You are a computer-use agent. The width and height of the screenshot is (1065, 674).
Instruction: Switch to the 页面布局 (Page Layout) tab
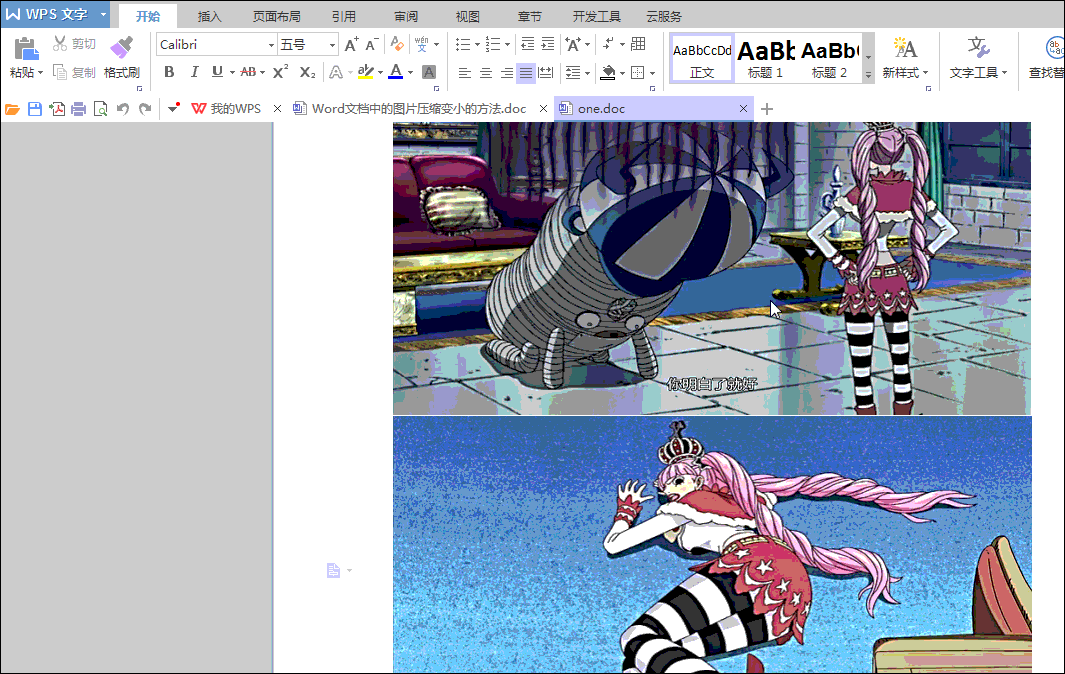[x=276, y=16]
